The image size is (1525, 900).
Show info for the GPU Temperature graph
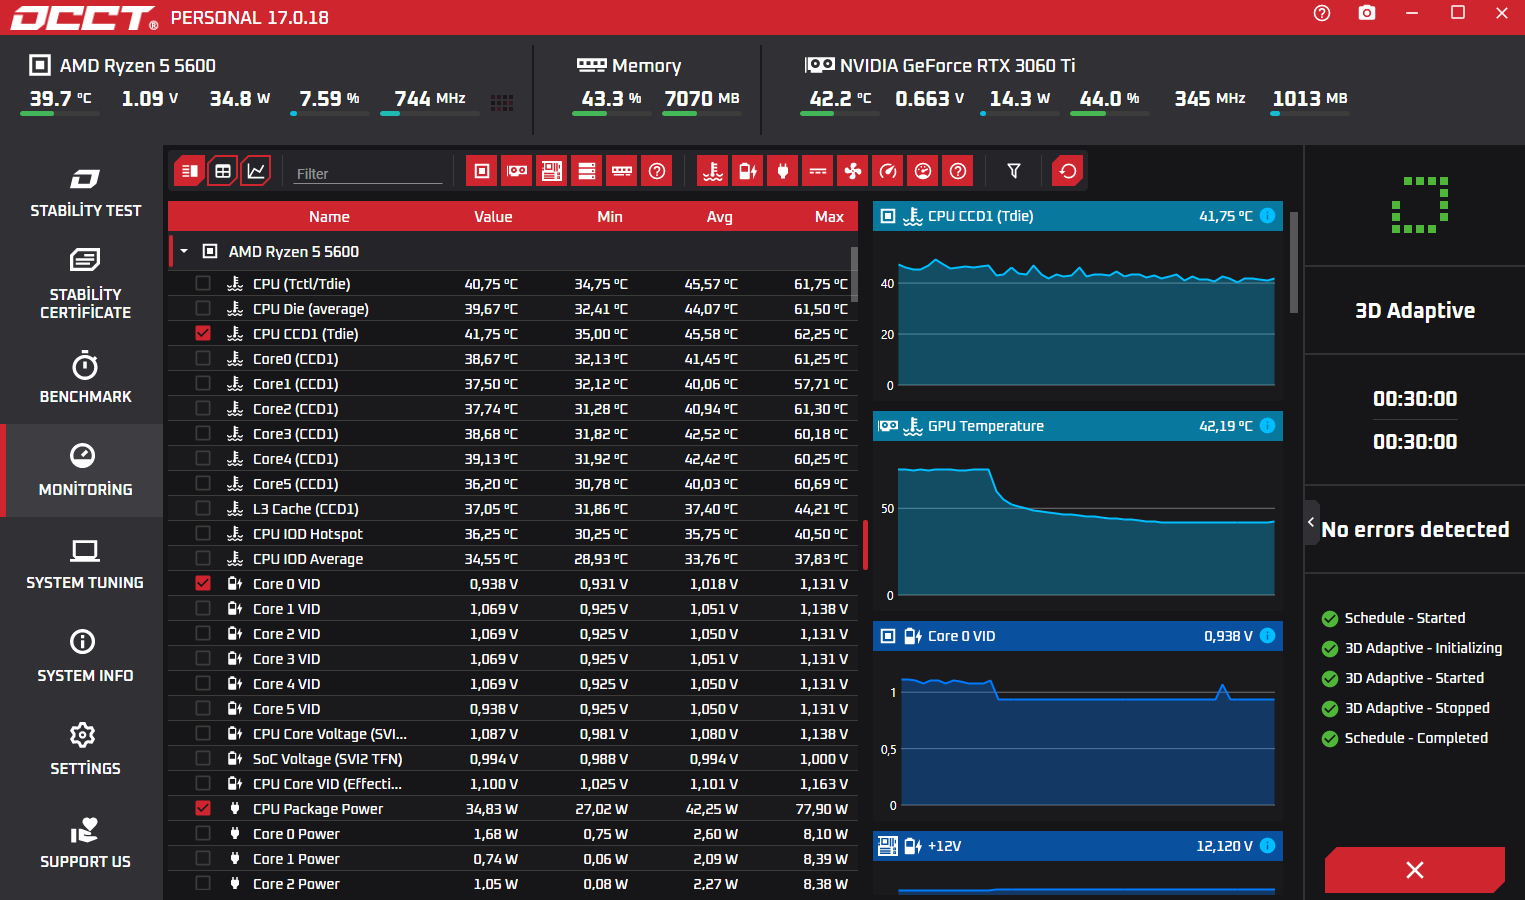(1268, 426)
